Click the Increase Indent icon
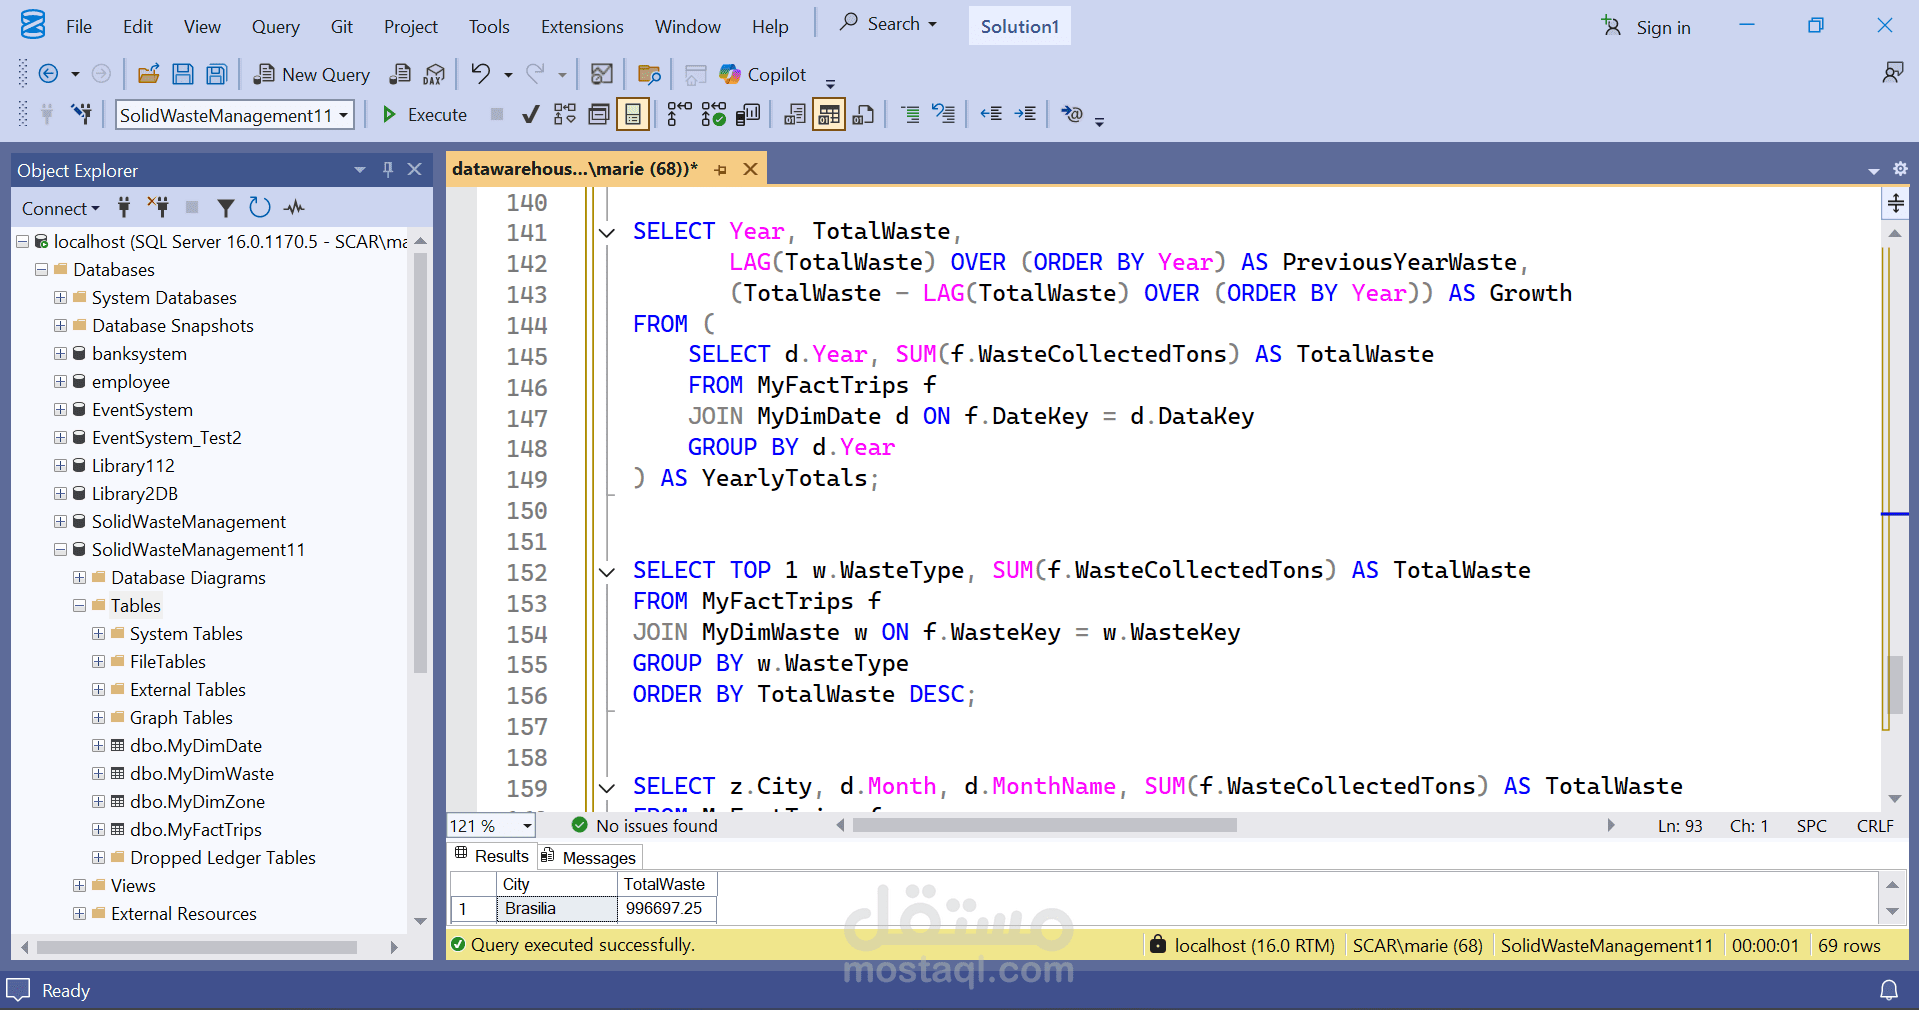1919x1010 pixels. (1025, 114)
